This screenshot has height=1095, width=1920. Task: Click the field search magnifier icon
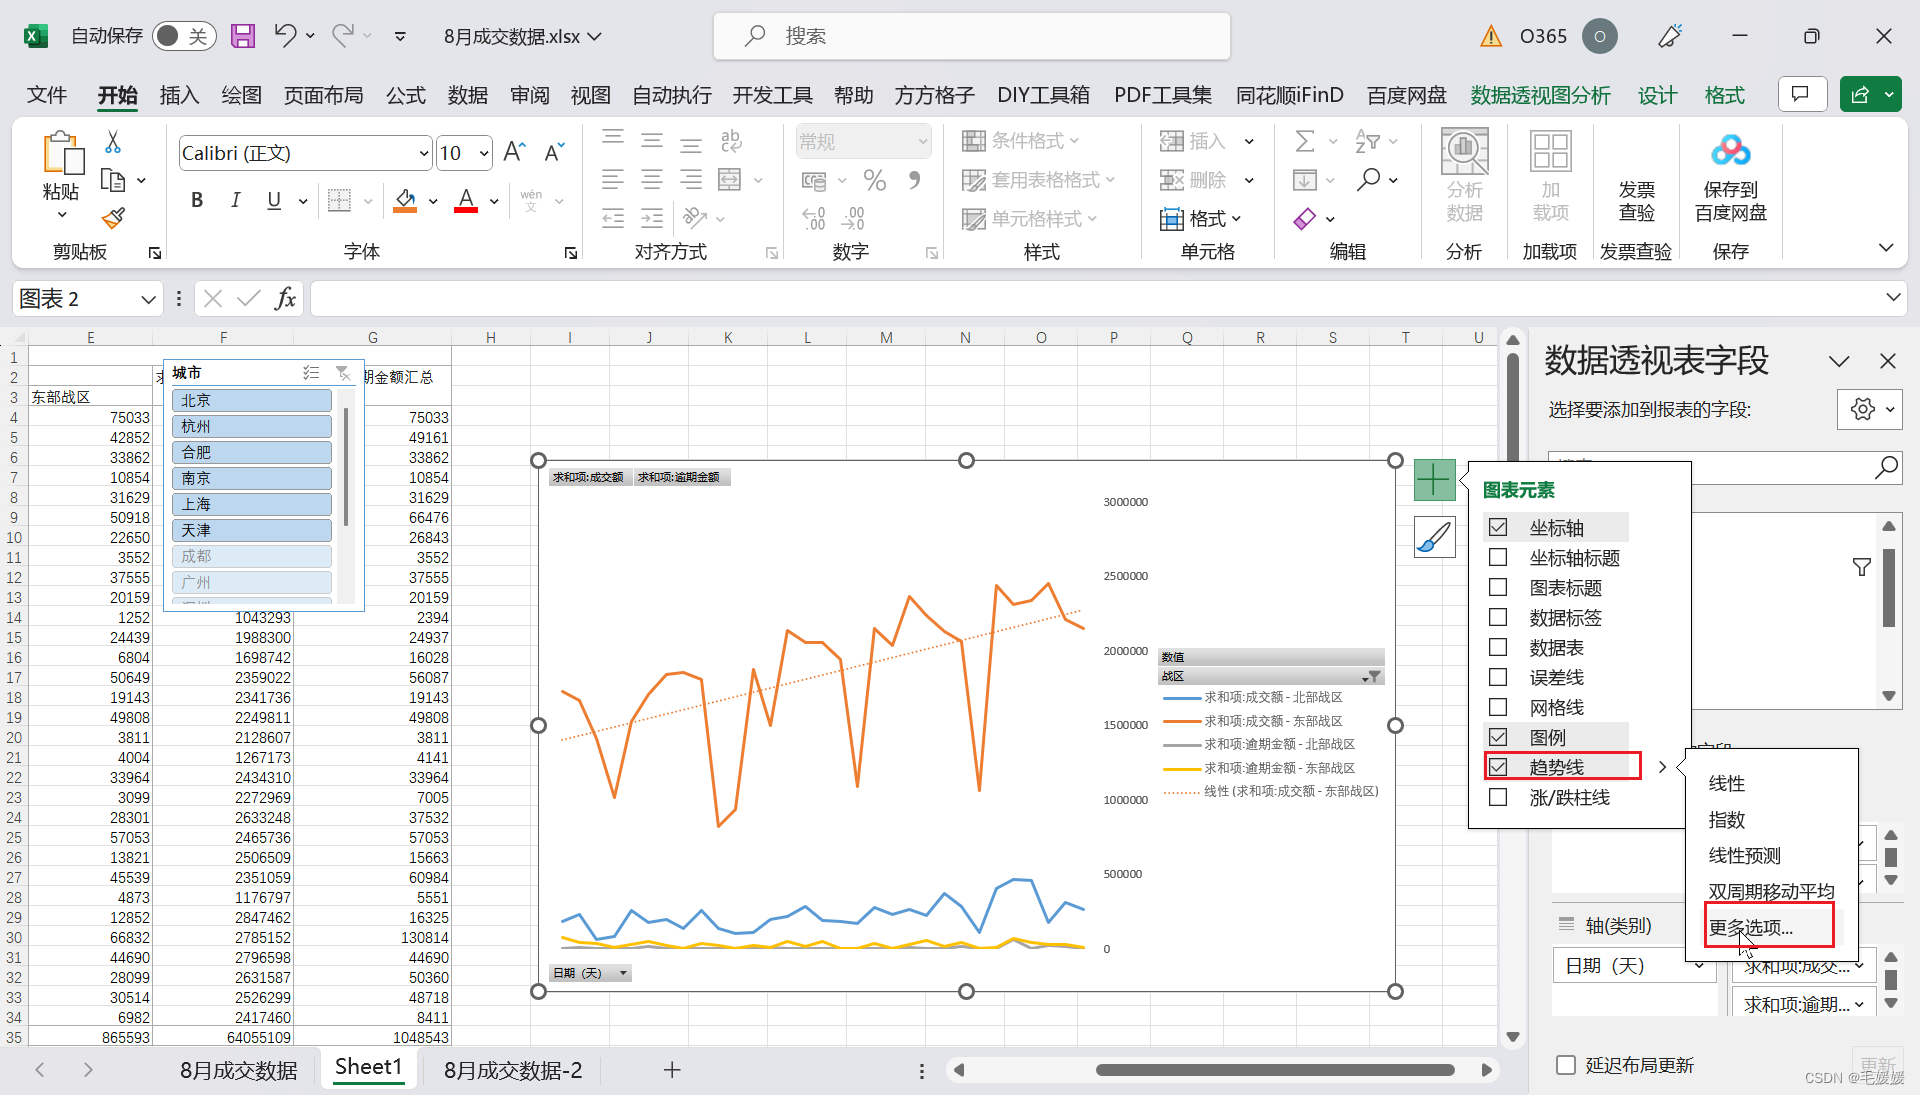(1886, 467)
